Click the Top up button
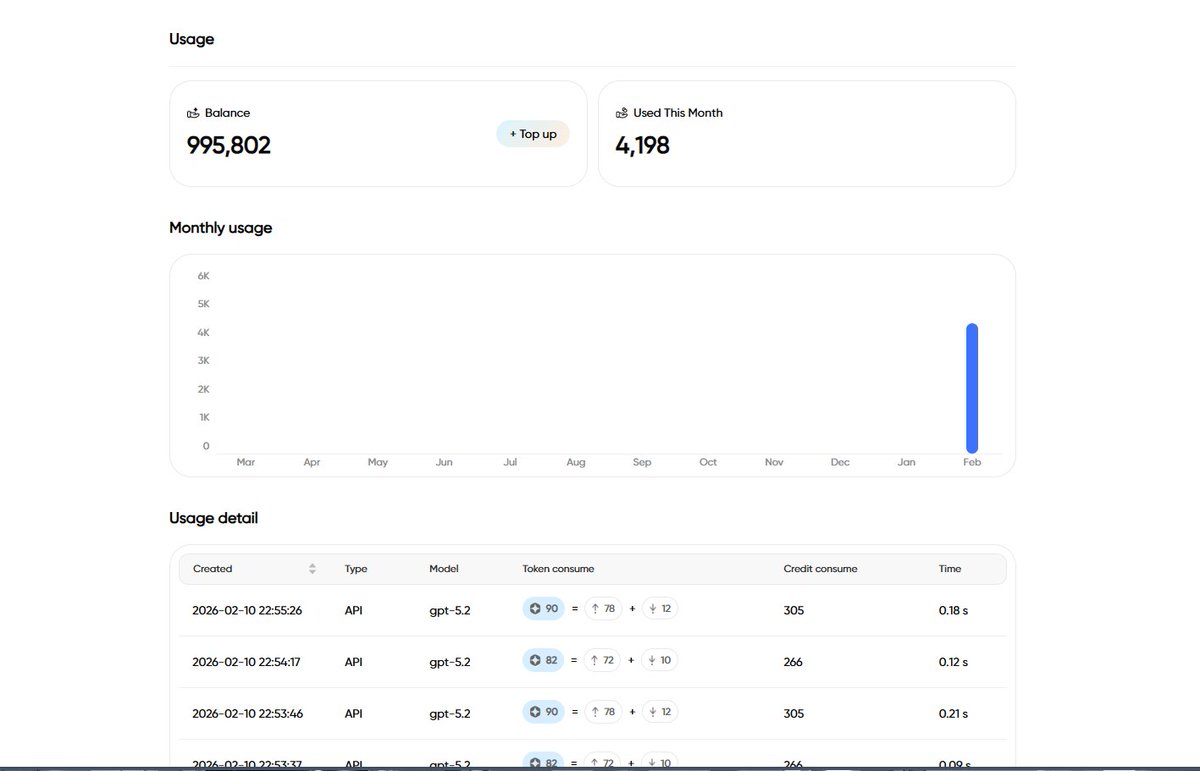The image size is (1200, 771). (x=533, y=134)
